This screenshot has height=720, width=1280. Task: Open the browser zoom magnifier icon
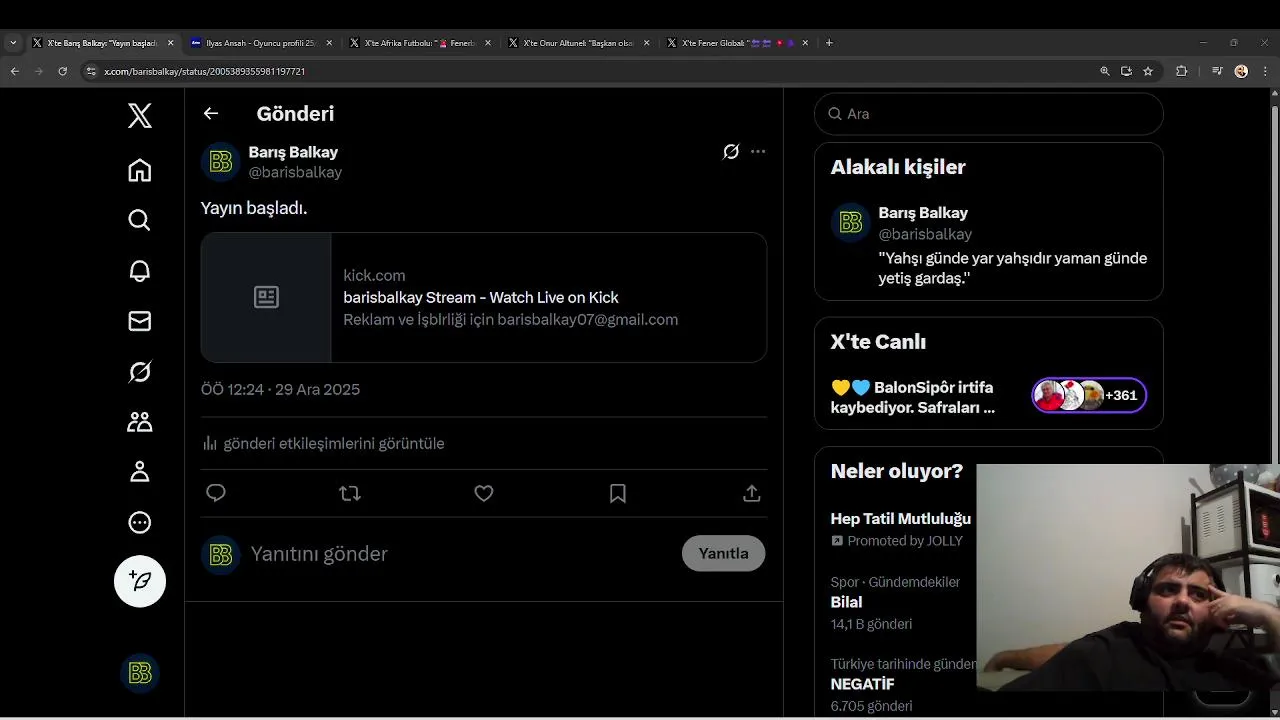pyautogui.click(x=1105, y=71)
